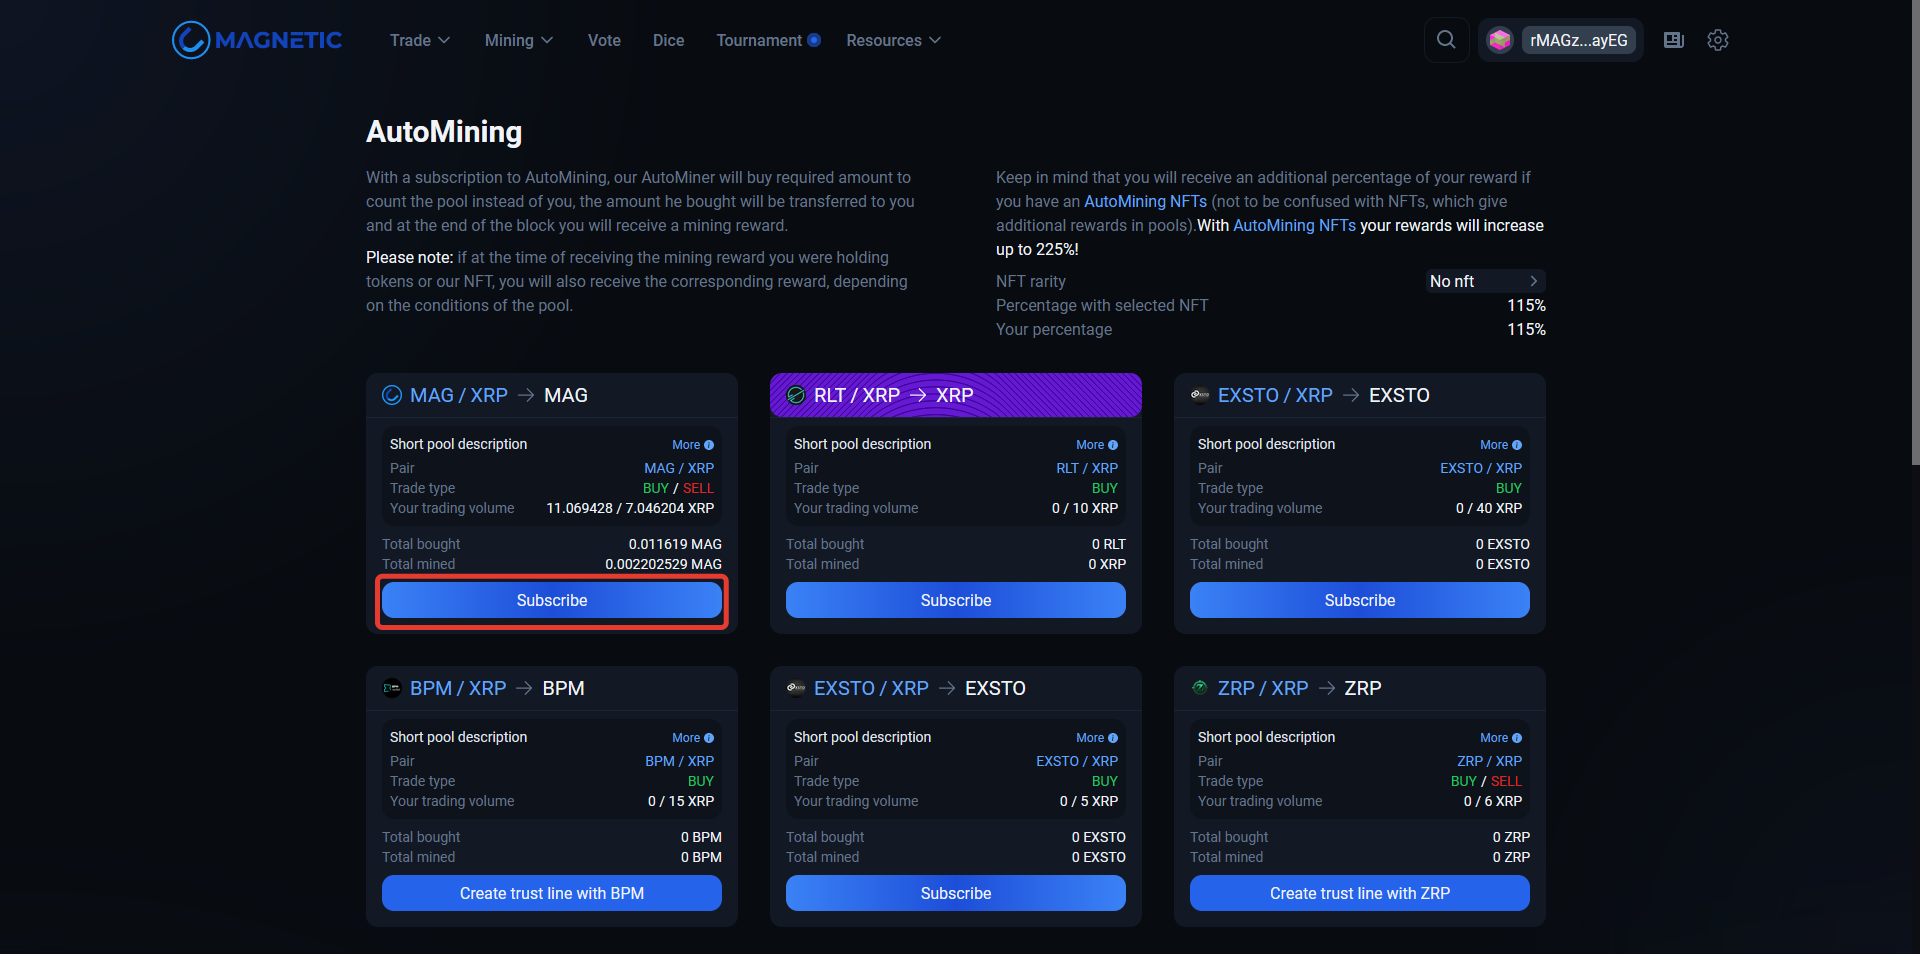The width and height of the screenshot is (1920, 954).
Task: Click trading volume 11.069428 / 7.046204 XRP
Action: [630, 508]
